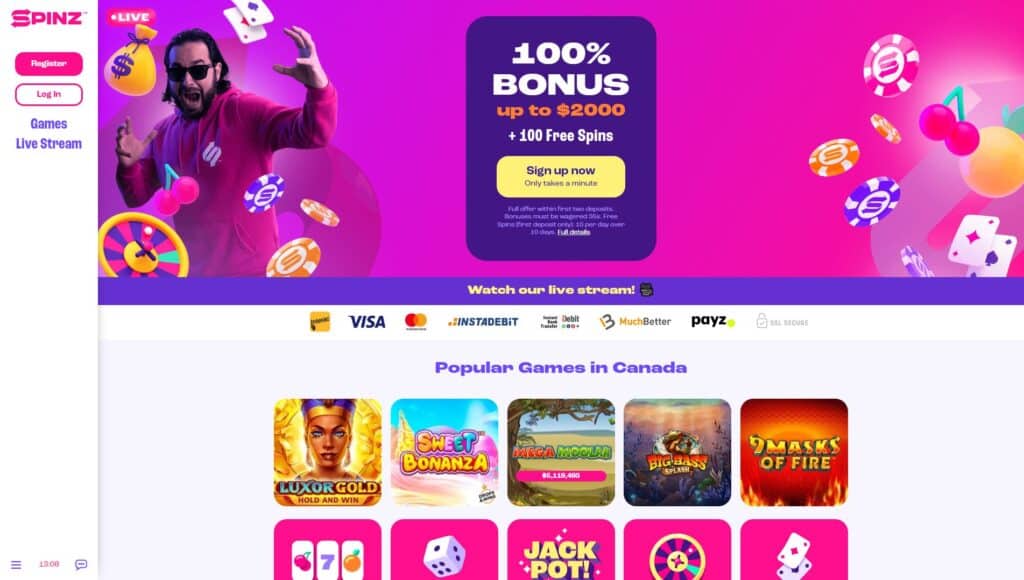
Task: Click the Visa payment logo
Action: click(x=366, y=322)
